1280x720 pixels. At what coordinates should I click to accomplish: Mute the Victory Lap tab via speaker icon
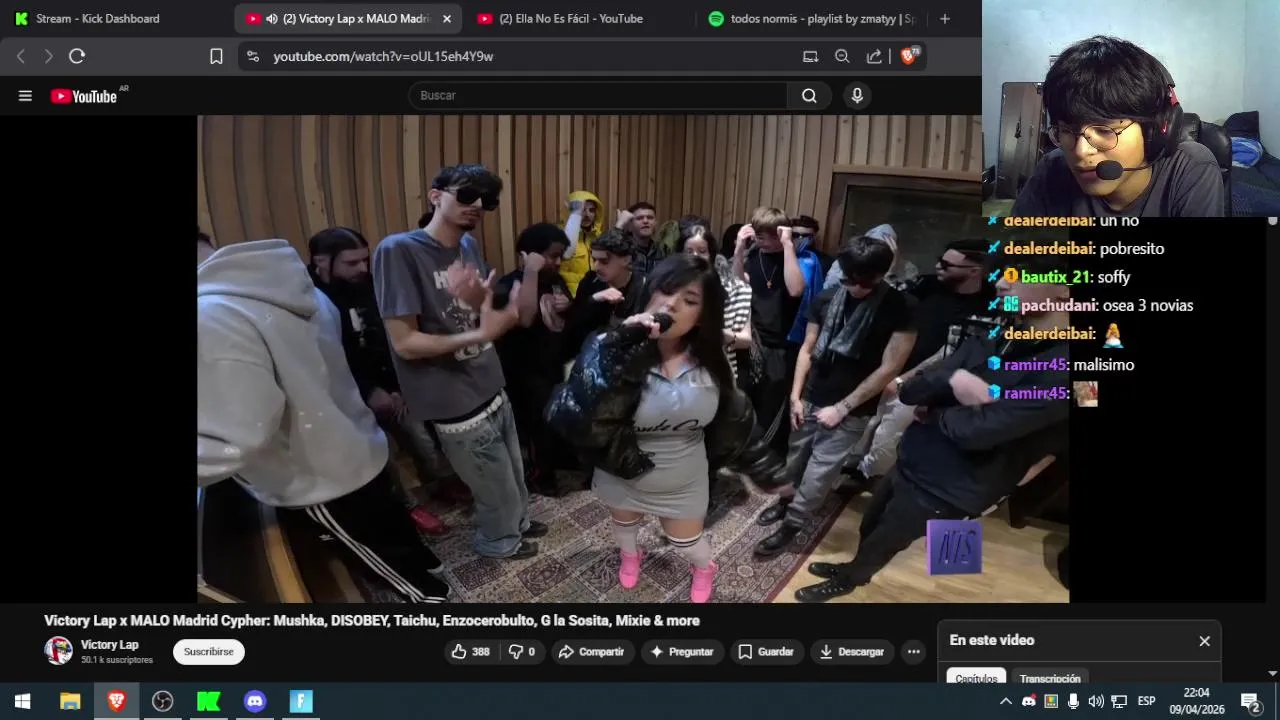tap(272, 18)
